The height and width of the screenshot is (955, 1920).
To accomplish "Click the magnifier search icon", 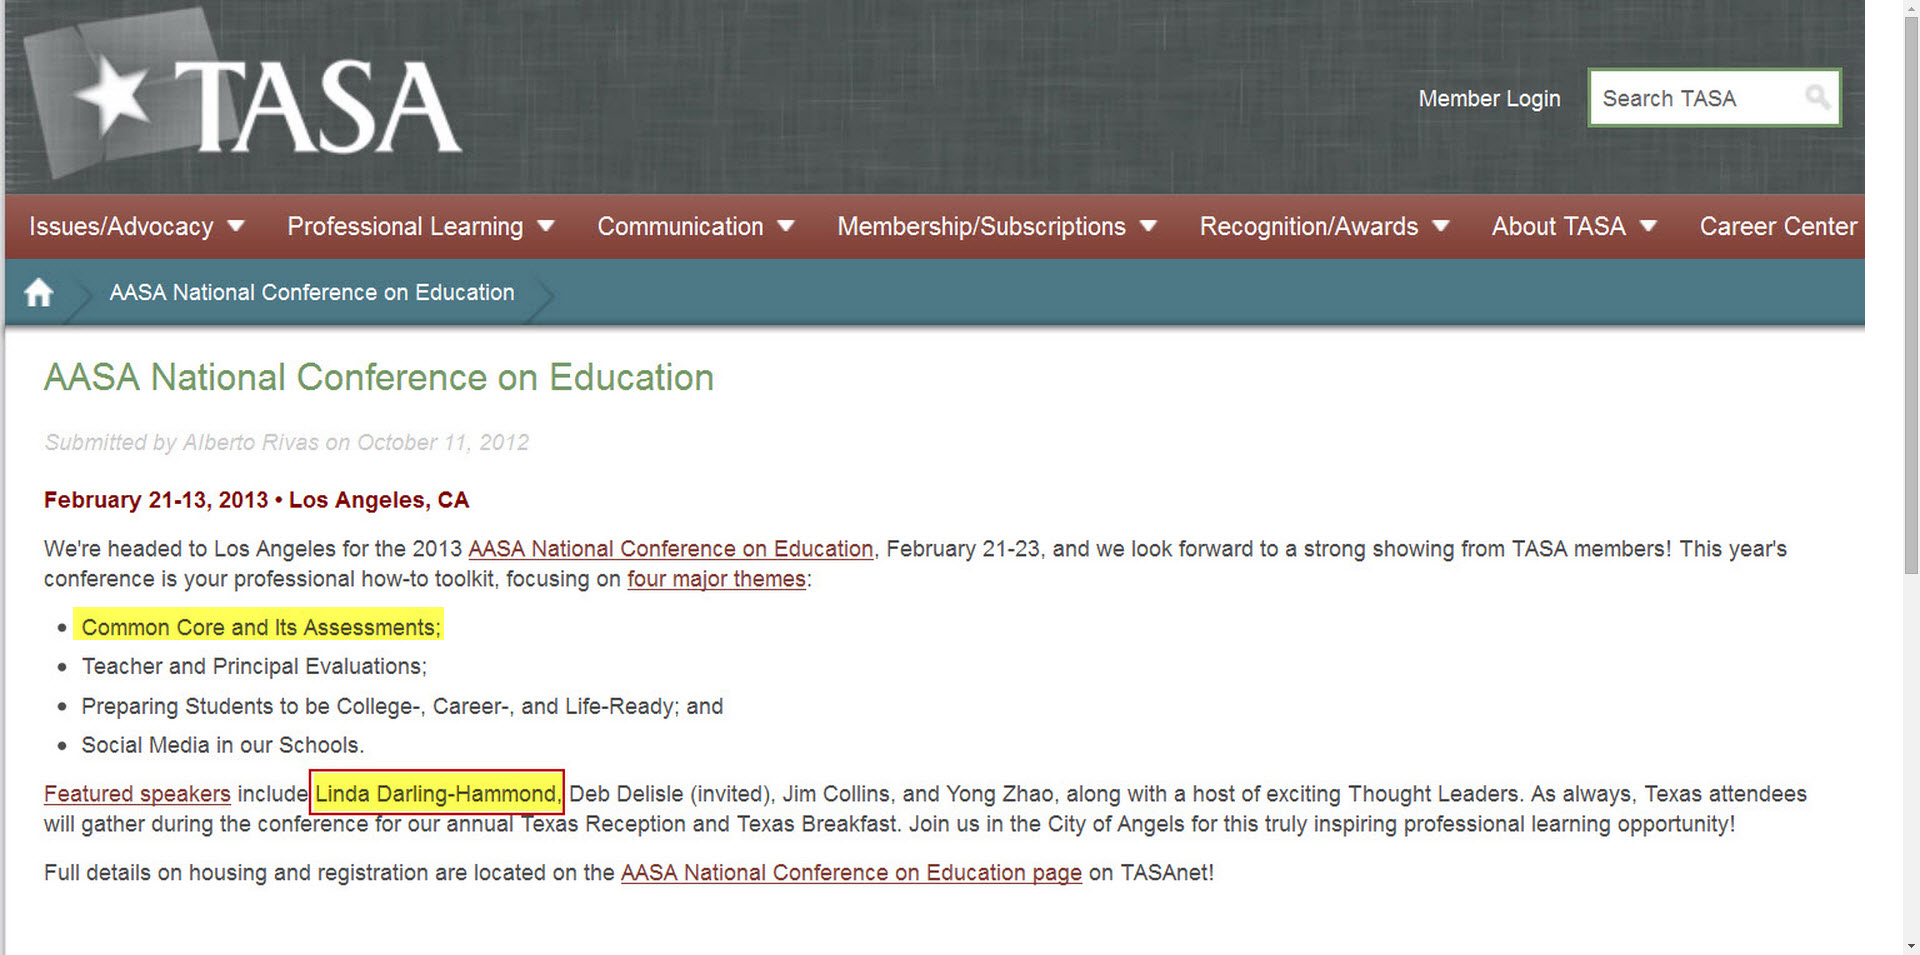I will tap(1817, 97).
